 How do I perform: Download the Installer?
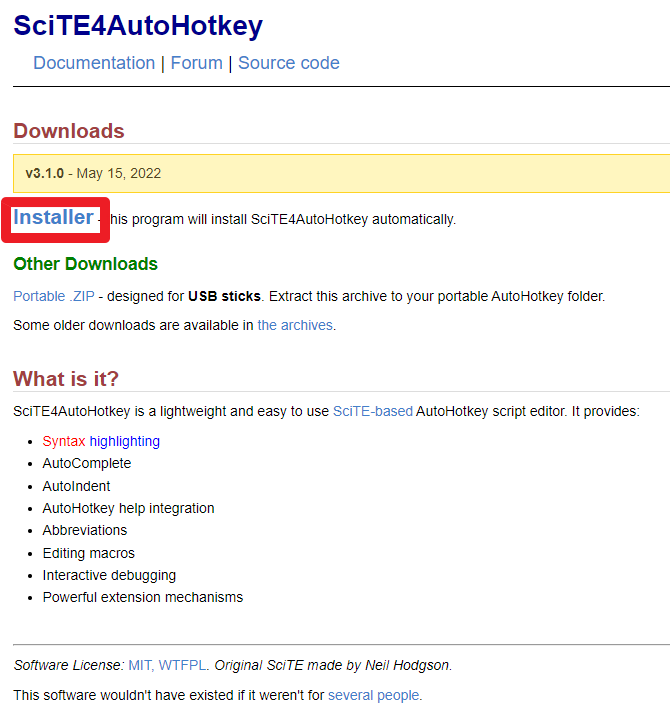click(x=53, y=218)
